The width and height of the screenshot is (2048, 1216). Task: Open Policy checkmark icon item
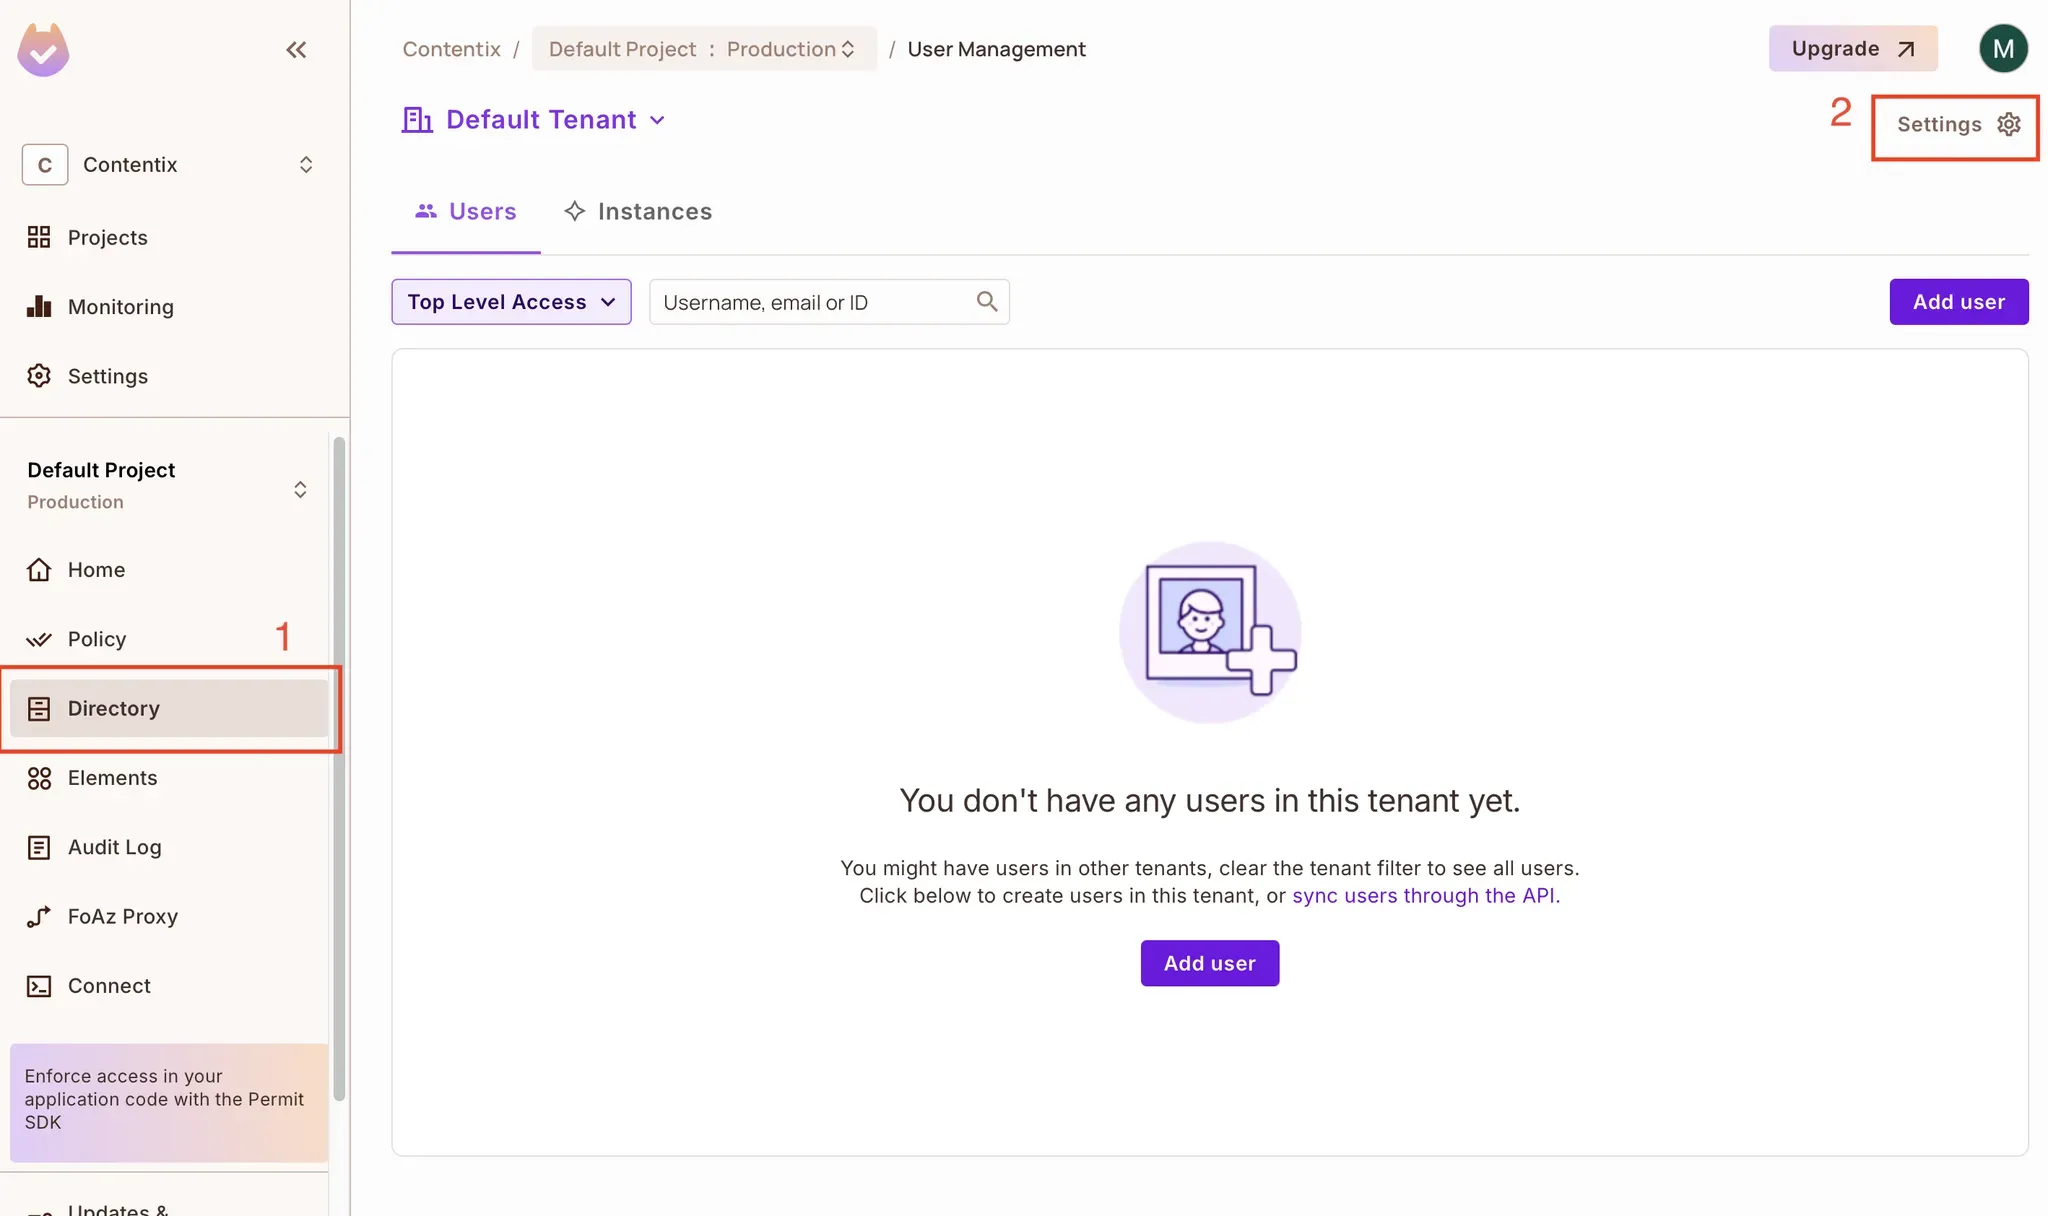tap(39, 639)
